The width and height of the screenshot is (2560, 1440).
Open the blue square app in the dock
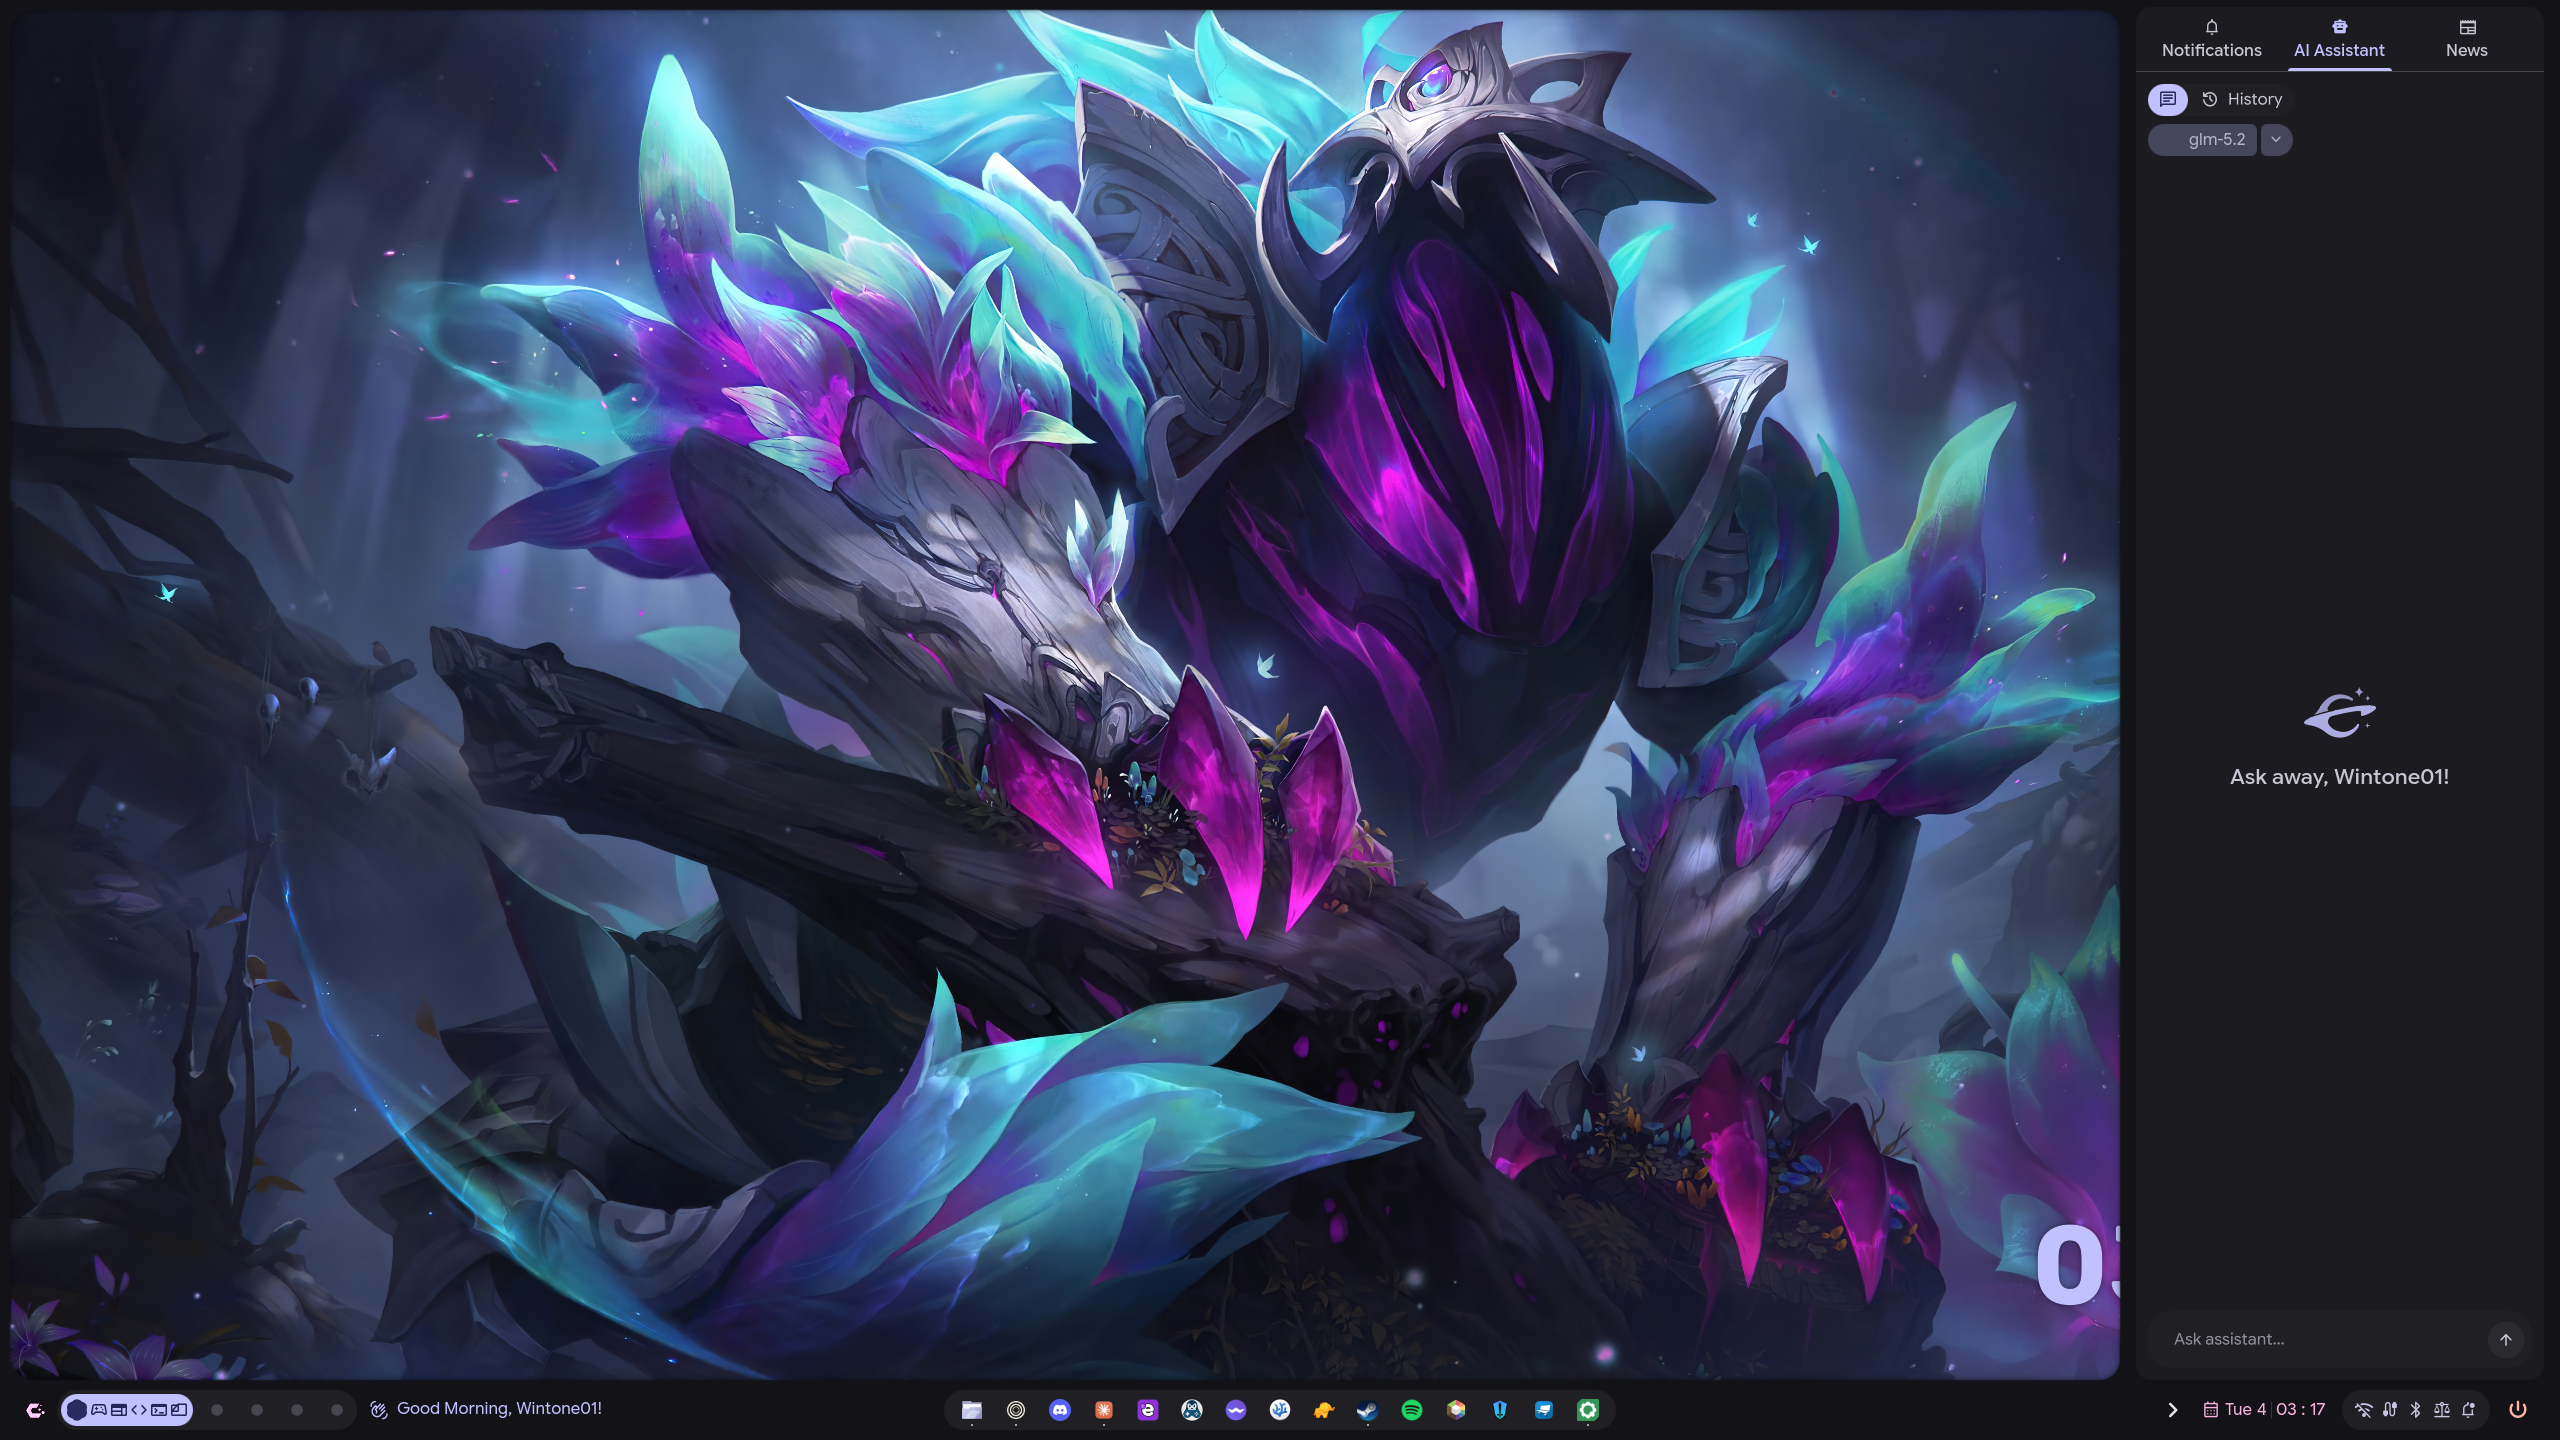coord(1544,1410)
